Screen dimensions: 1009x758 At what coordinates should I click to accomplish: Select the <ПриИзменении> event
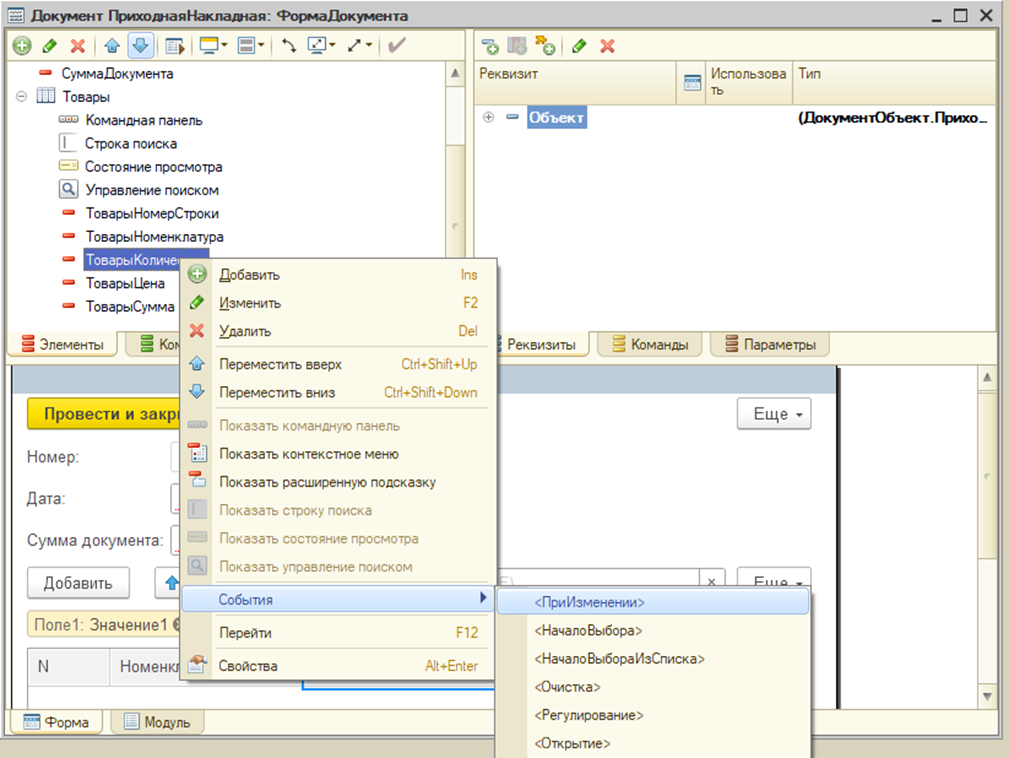click(x=653, y=602)
